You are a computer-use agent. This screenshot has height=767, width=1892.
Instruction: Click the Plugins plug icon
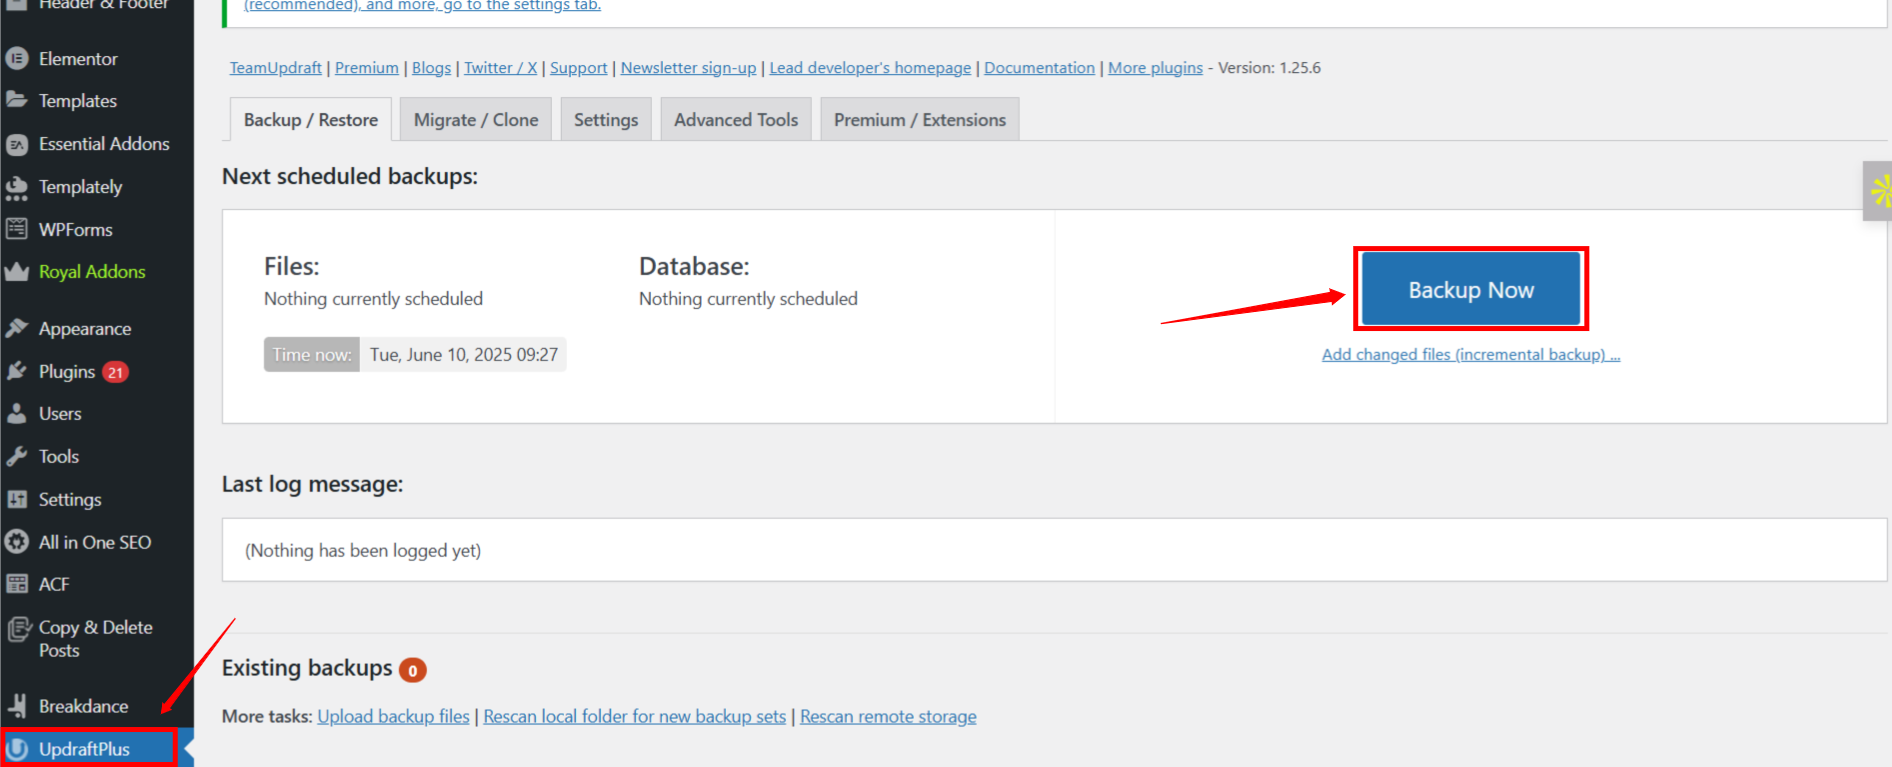[17, 371]
